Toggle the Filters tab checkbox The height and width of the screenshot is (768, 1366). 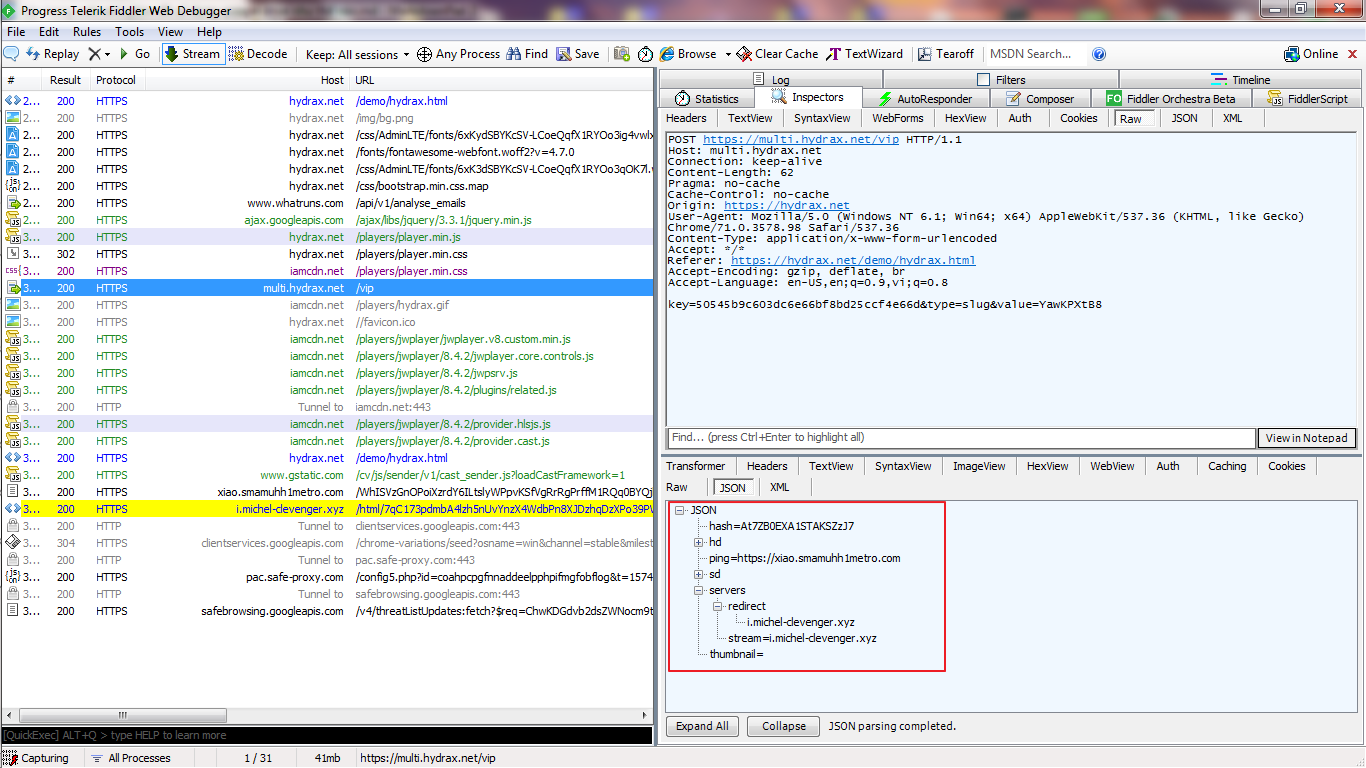point(983,80)
